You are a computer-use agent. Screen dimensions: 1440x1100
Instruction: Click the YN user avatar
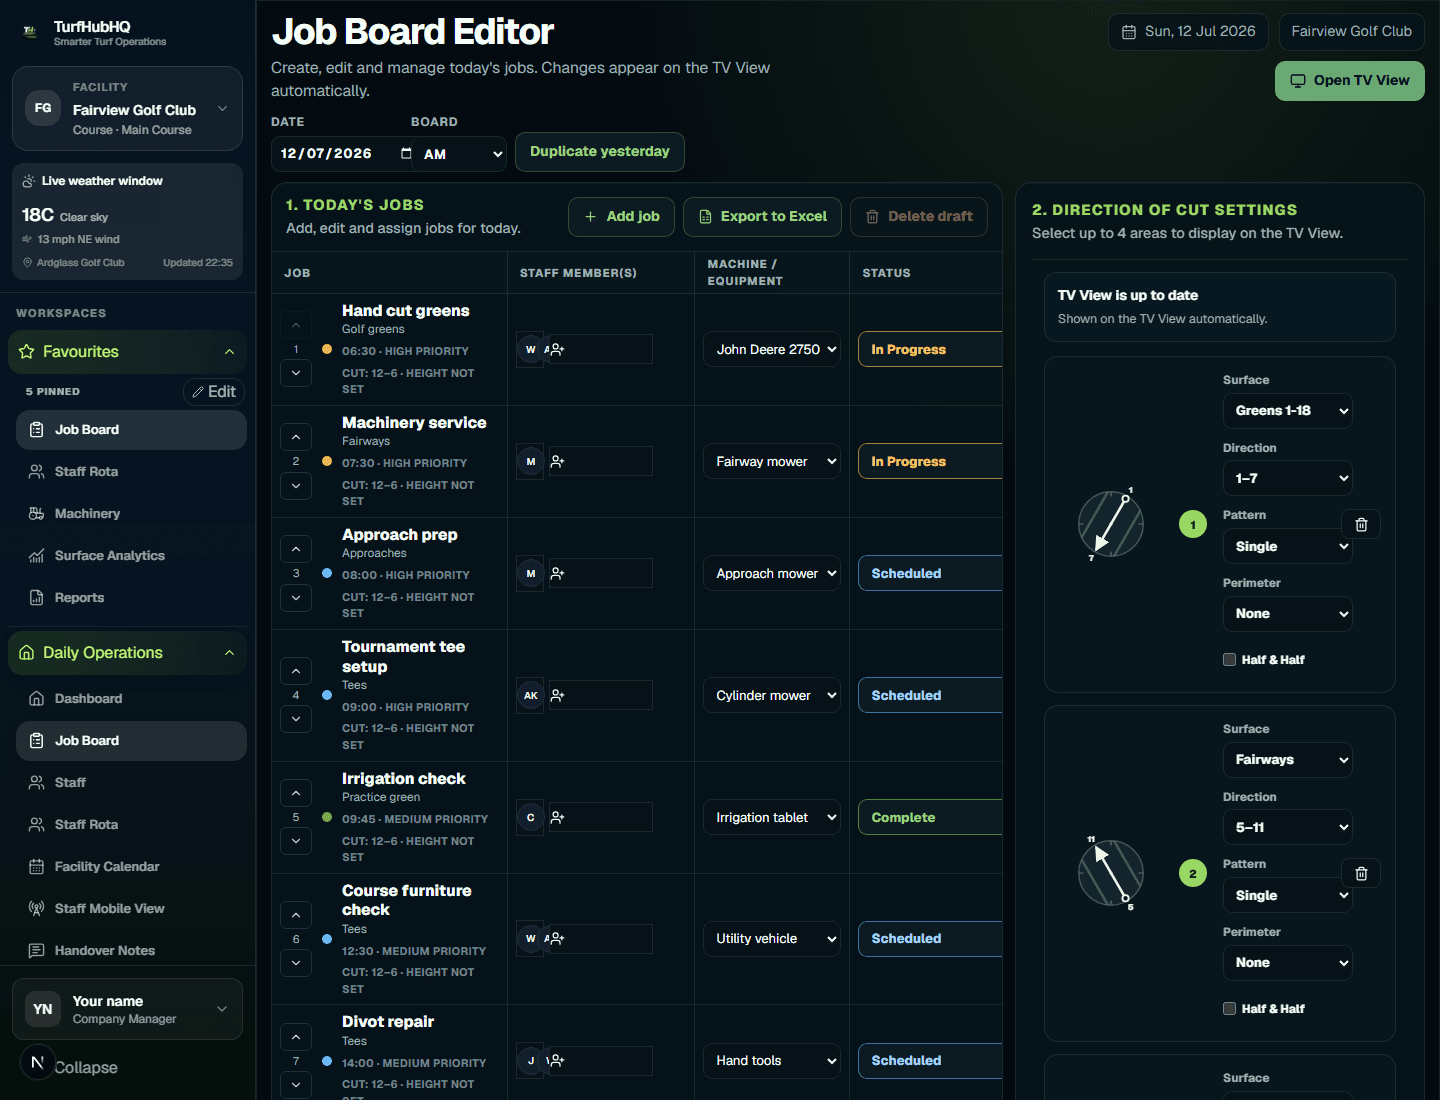point(43,1009)
